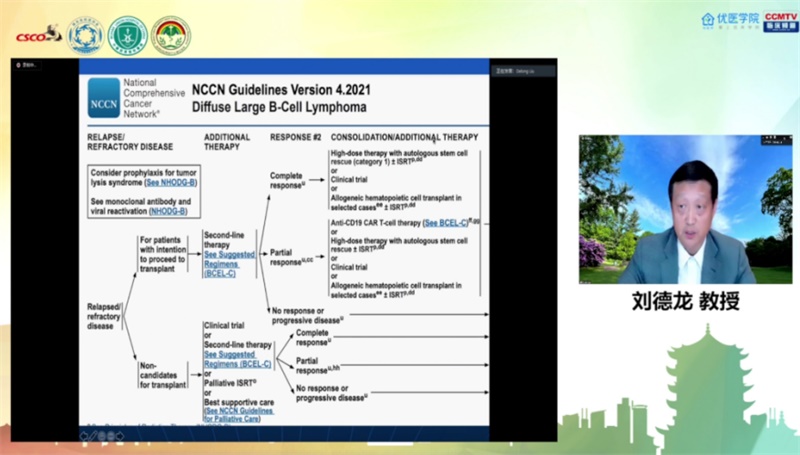Image resolution: width=800 pixels, height=455 pixels.
Task: Click the previous slide arrow in slideshow controls
Action: (x=85, y=436)
